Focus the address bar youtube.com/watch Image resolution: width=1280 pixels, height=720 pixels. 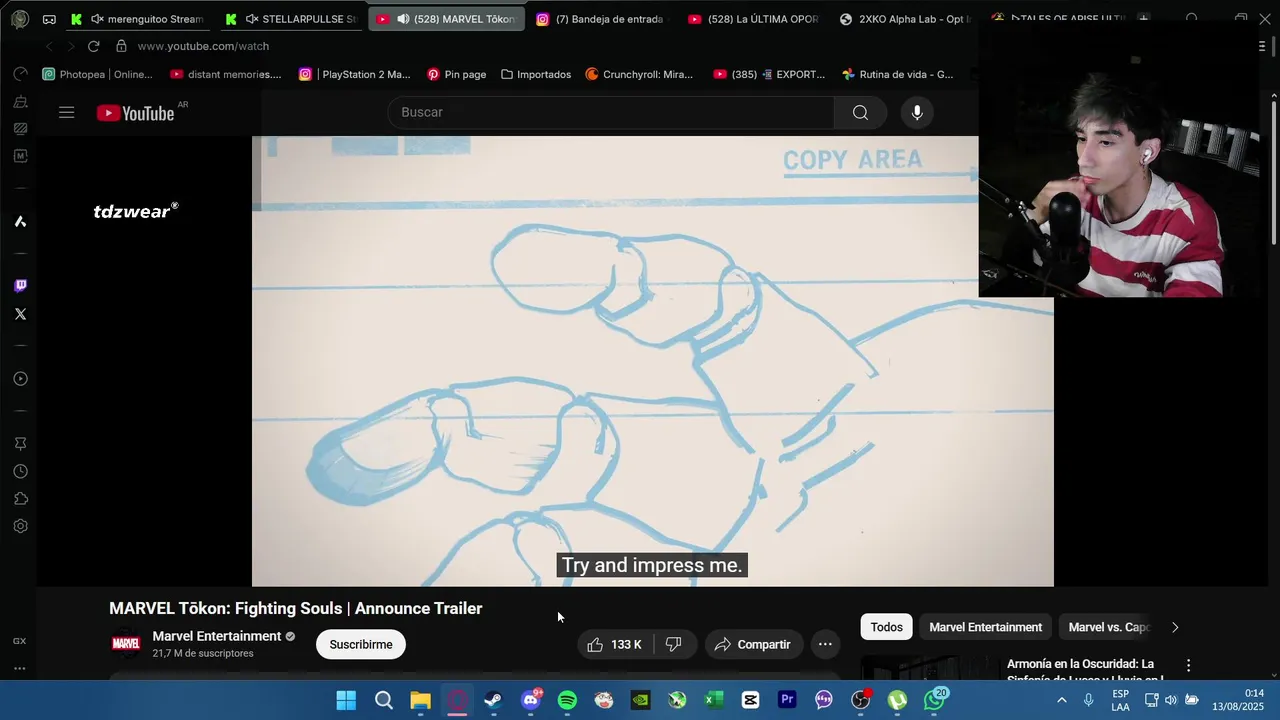[x=203, y=46]
